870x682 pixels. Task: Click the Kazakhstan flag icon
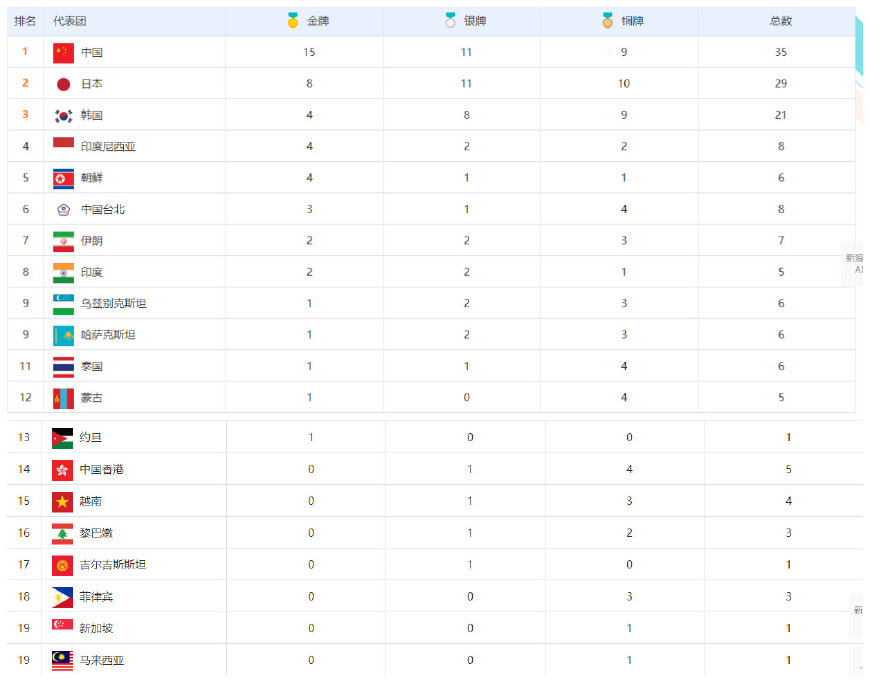(x=63, y=335)
